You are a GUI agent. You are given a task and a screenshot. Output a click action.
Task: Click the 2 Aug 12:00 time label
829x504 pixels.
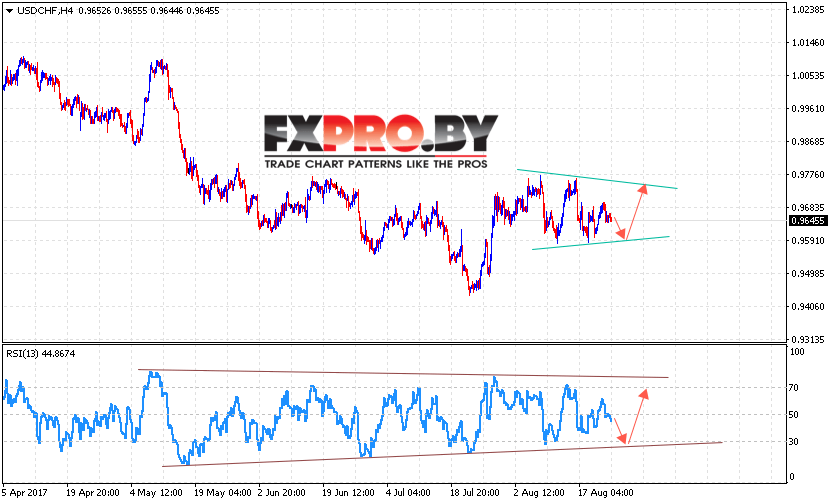pyautogui.click(x=539, y=493)
